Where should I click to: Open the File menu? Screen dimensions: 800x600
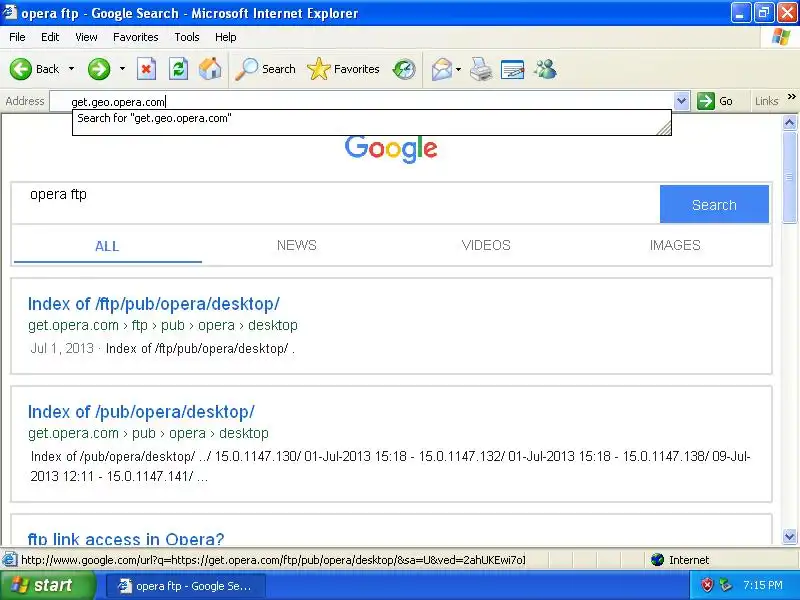point(17,37)
